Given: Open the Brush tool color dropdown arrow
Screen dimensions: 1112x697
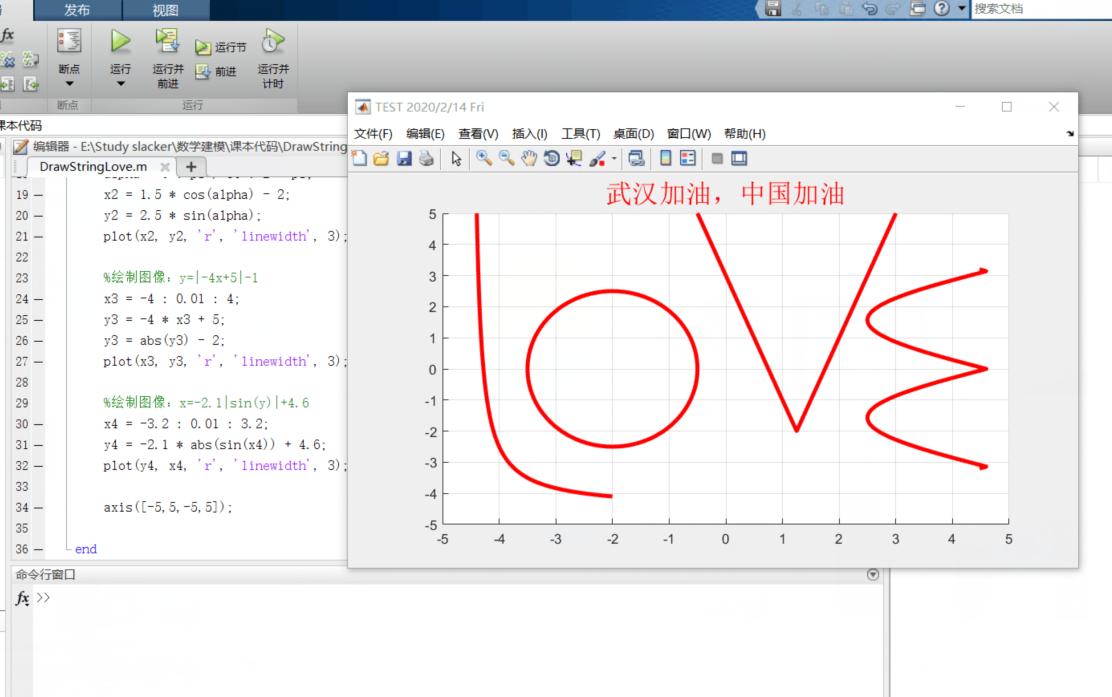Looking at the screenshot, I should 614,159.
